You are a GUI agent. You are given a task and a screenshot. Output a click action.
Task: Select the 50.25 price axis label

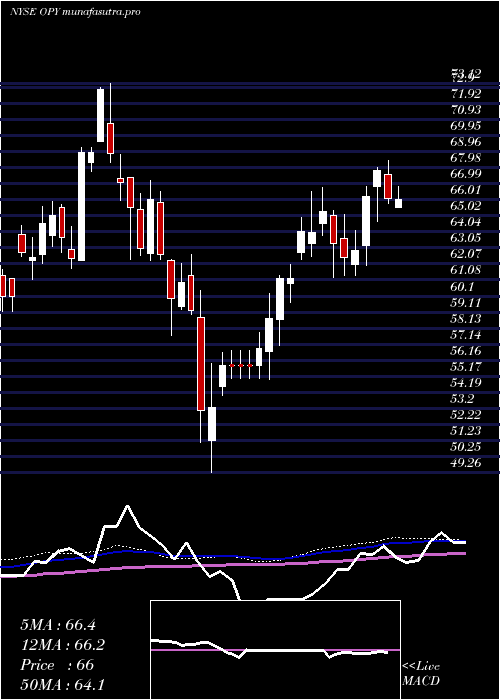pyautogui.click(x=466, y=447)
